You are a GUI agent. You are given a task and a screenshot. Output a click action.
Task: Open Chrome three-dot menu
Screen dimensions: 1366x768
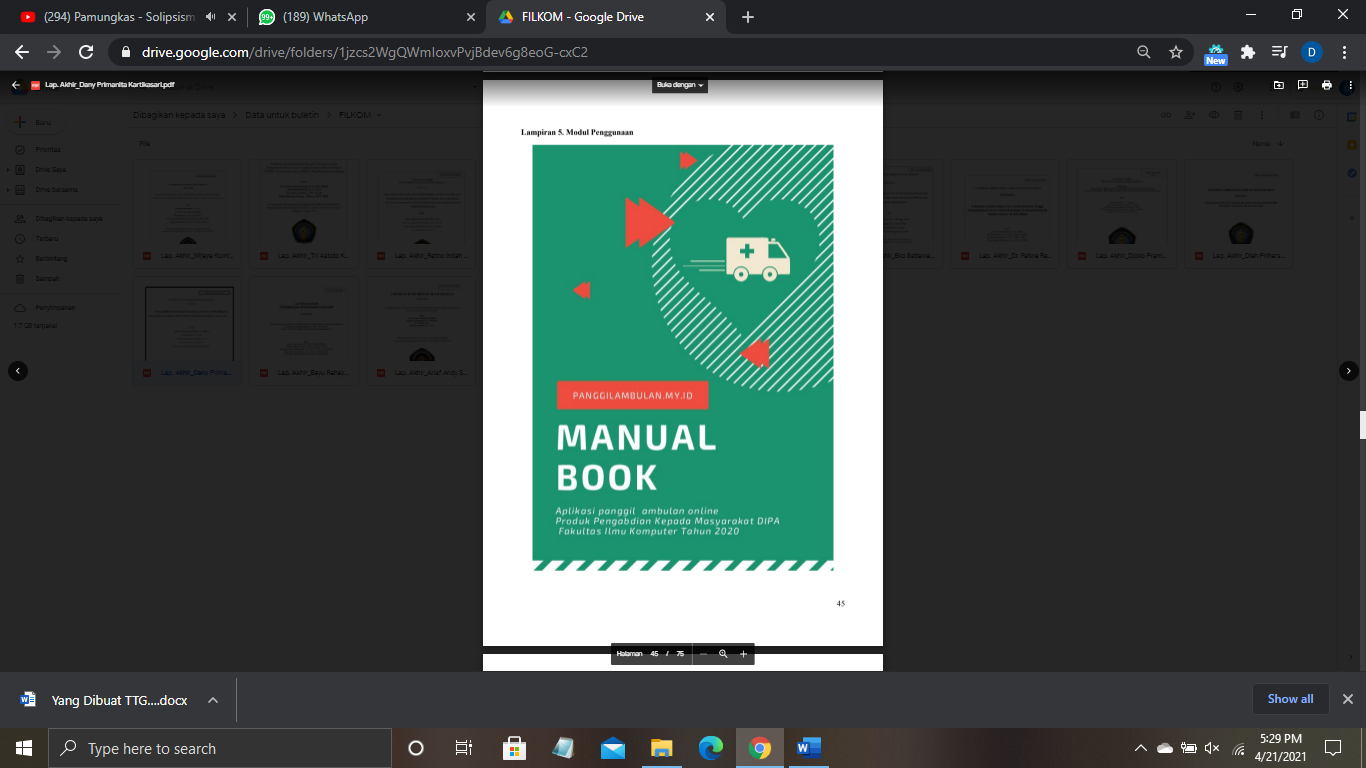tap(1344, 52)
